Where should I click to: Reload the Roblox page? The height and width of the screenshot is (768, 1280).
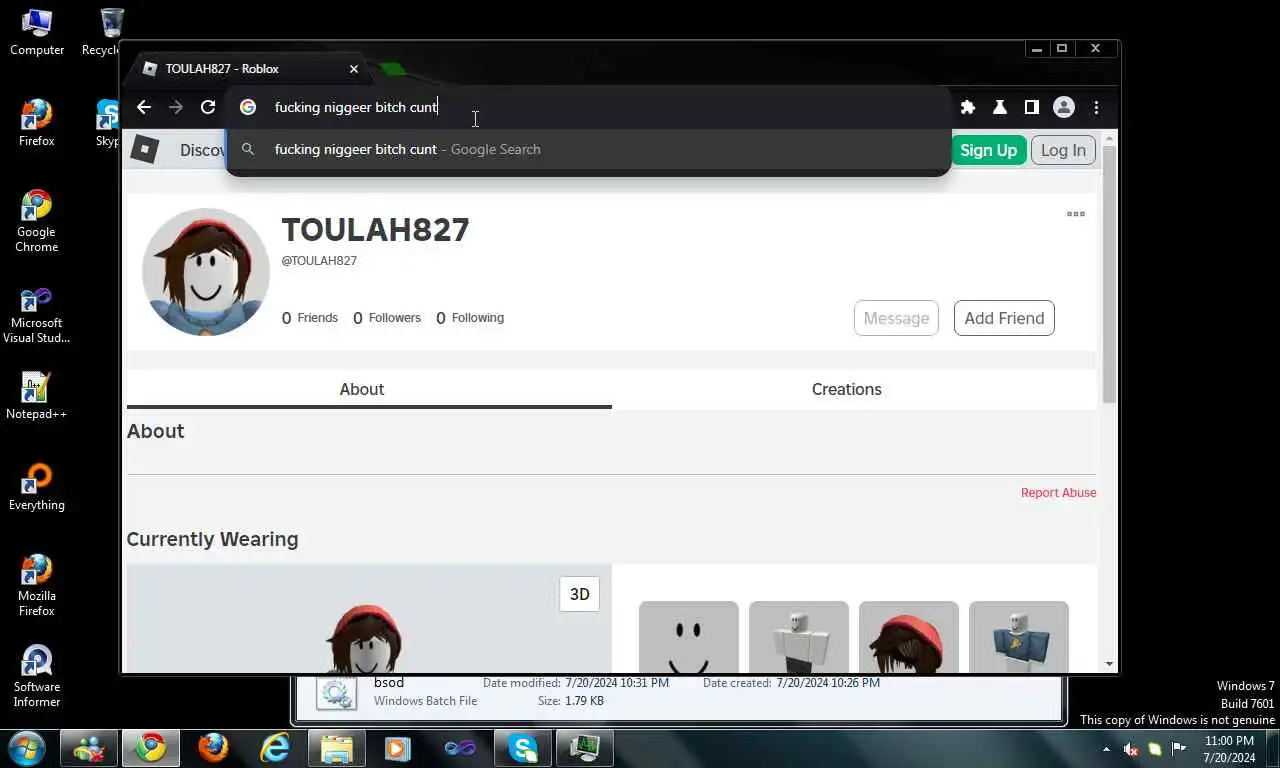pos(208,107)
